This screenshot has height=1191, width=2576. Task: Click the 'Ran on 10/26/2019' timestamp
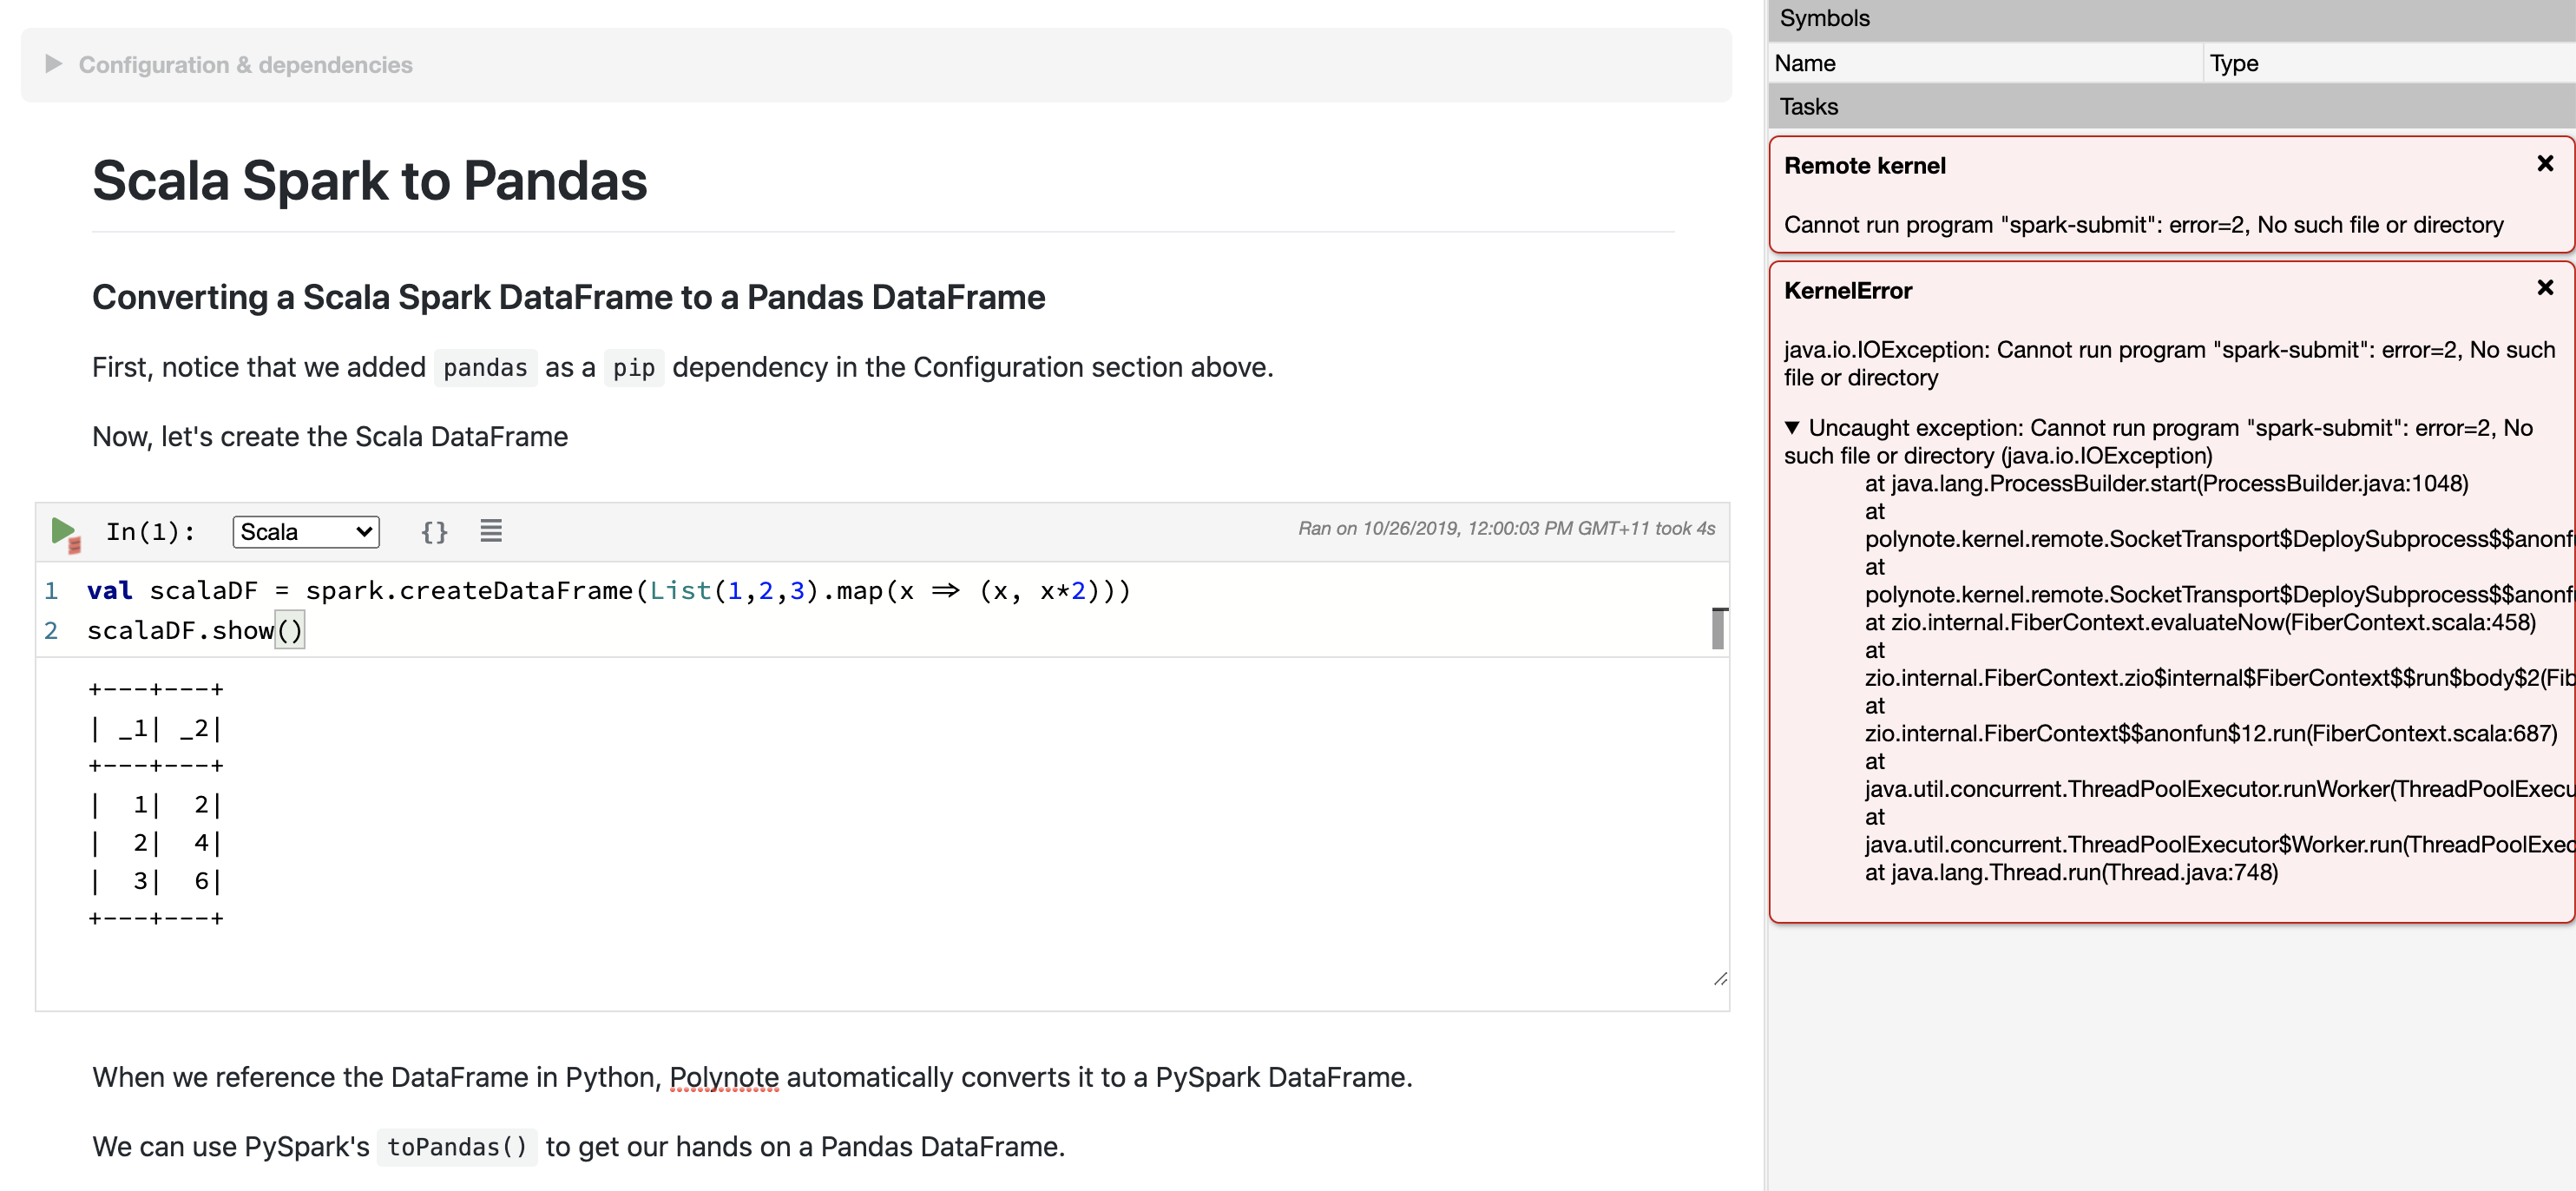(1505, 528)
